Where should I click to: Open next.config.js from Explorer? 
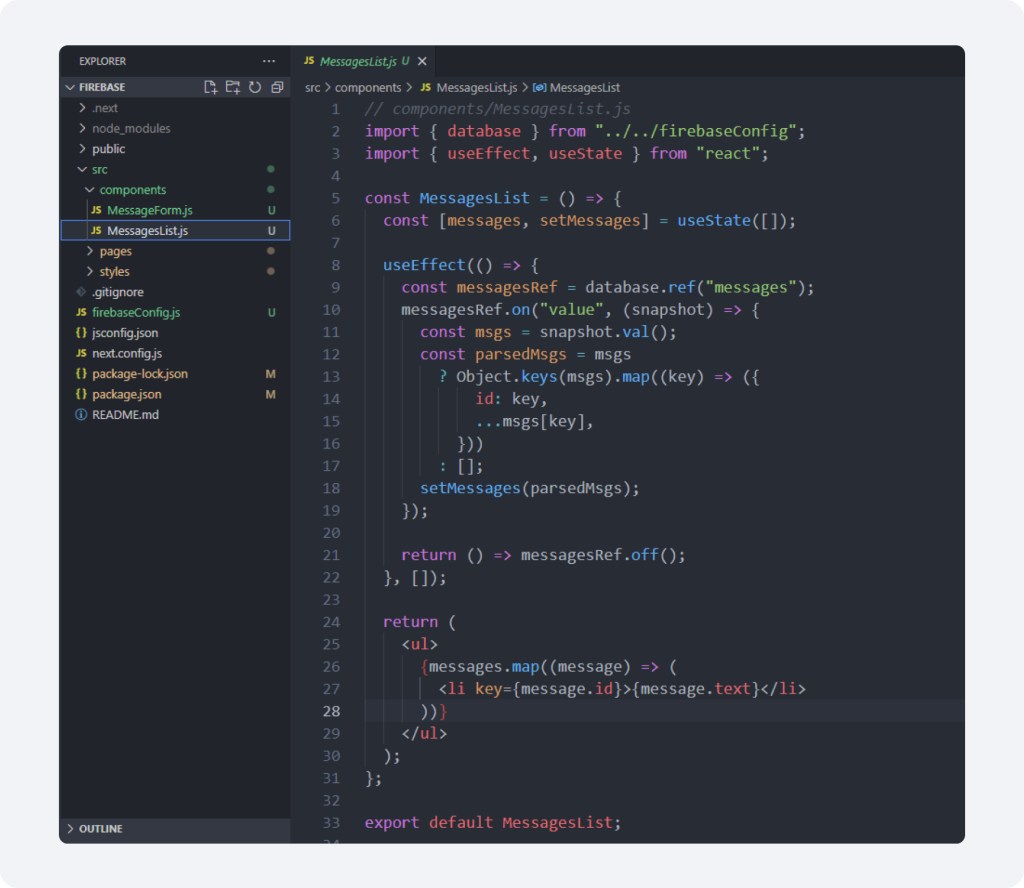pos(175,353)
